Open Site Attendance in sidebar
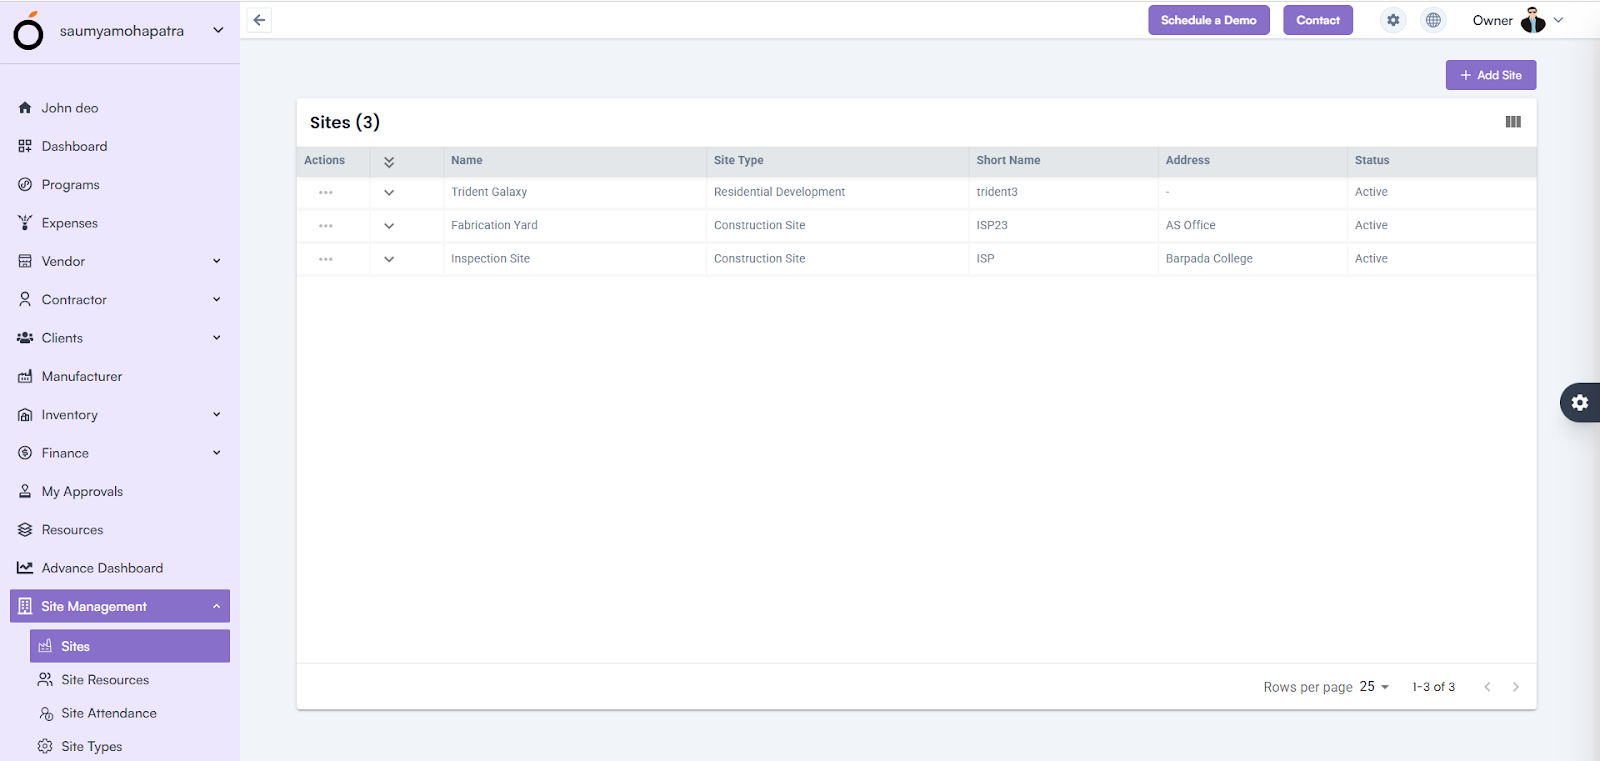Screen dimensions: 1600x761 108,713
